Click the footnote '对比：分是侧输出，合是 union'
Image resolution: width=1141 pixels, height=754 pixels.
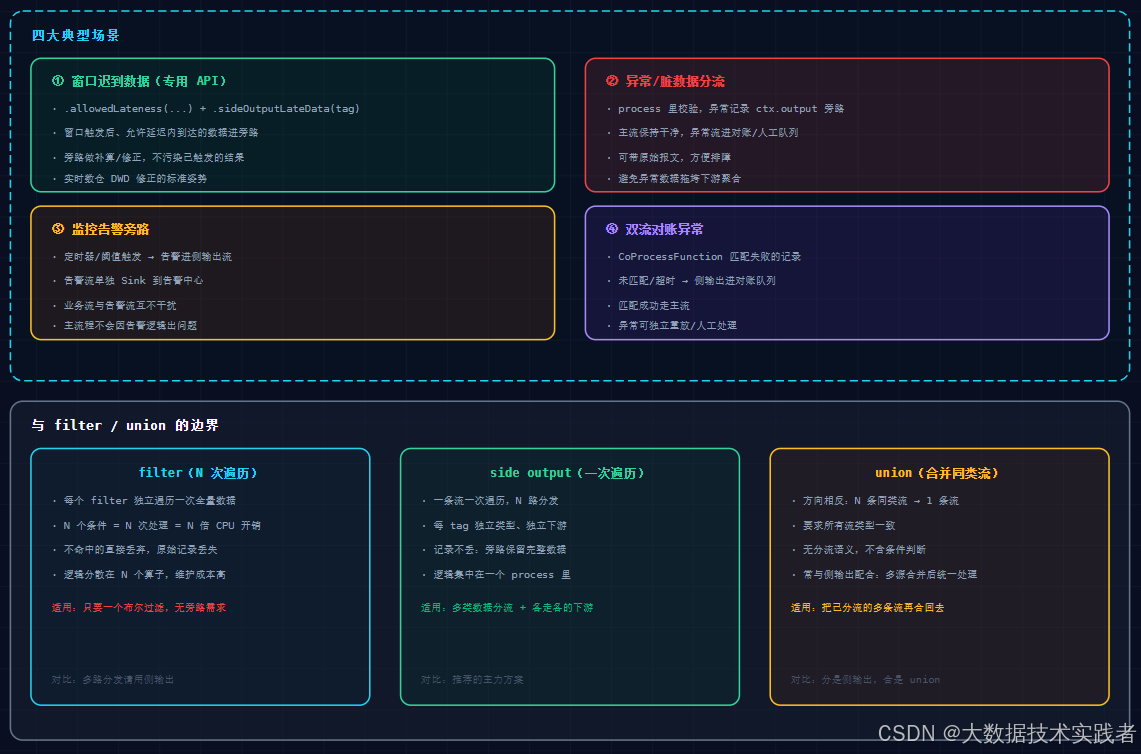pyautogui.click(x=864, y=679)
